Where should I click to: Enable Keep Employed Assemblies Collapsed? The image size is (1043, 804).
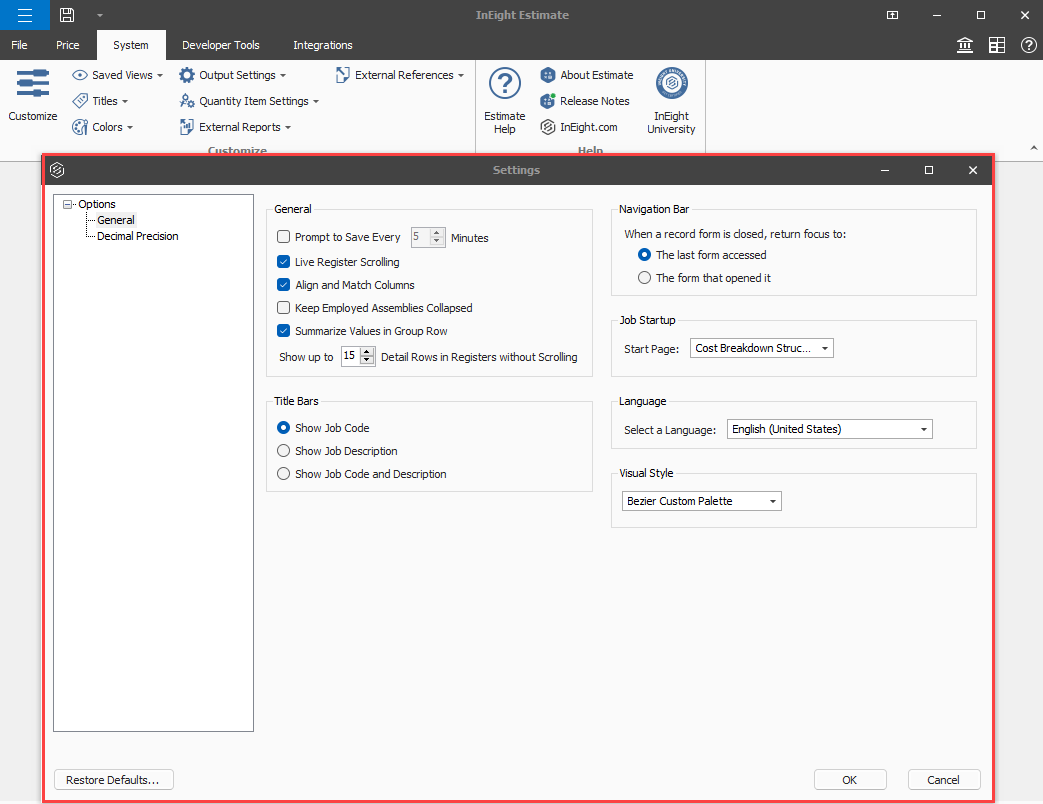283,308
